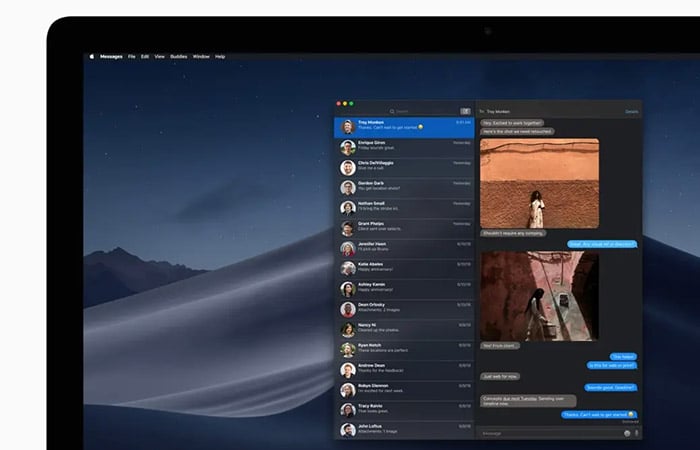
Task: Open the Details link for this conversation
Action: pos(632,112)
